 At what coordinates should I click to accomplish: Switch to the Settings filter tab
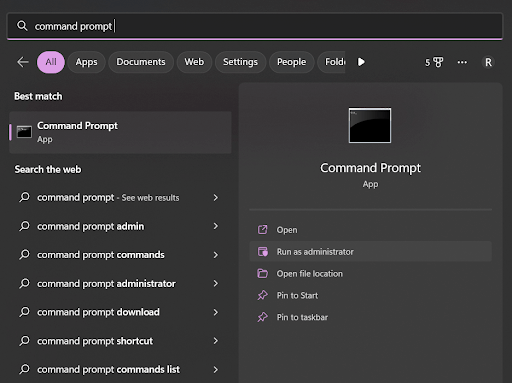[x=240, y=62]
